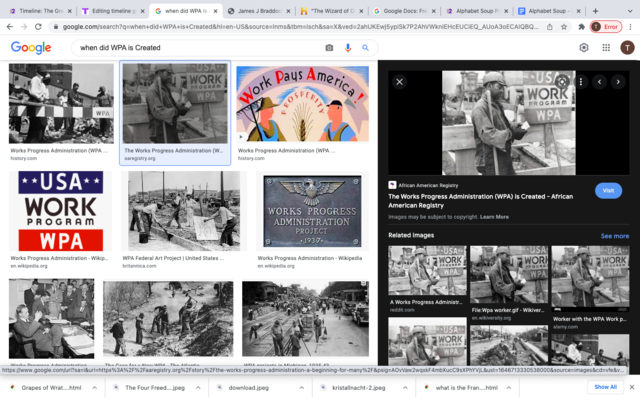
Task: Start voice search with the microphone
Action: [x=348, y=48]
